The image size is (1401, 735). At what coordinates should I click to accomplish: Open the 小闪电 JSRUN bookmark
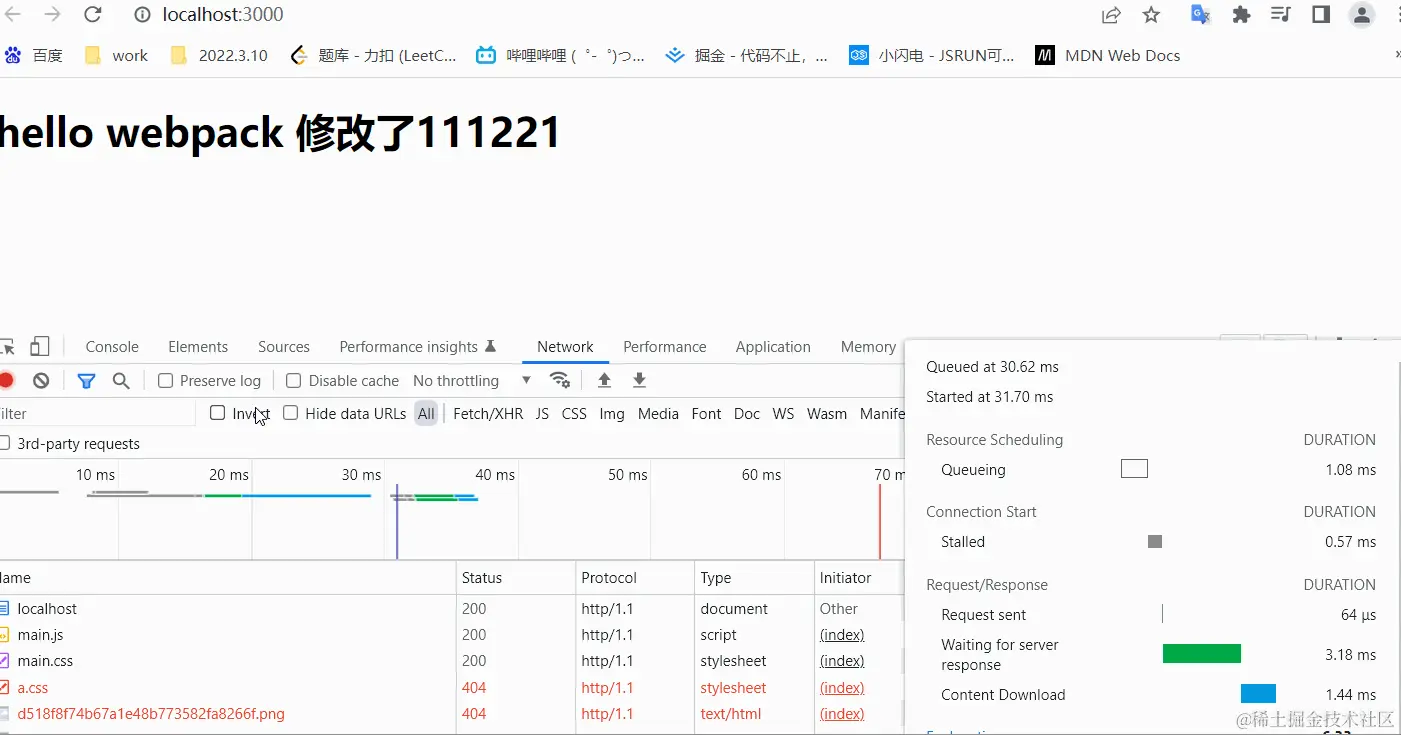932,56
